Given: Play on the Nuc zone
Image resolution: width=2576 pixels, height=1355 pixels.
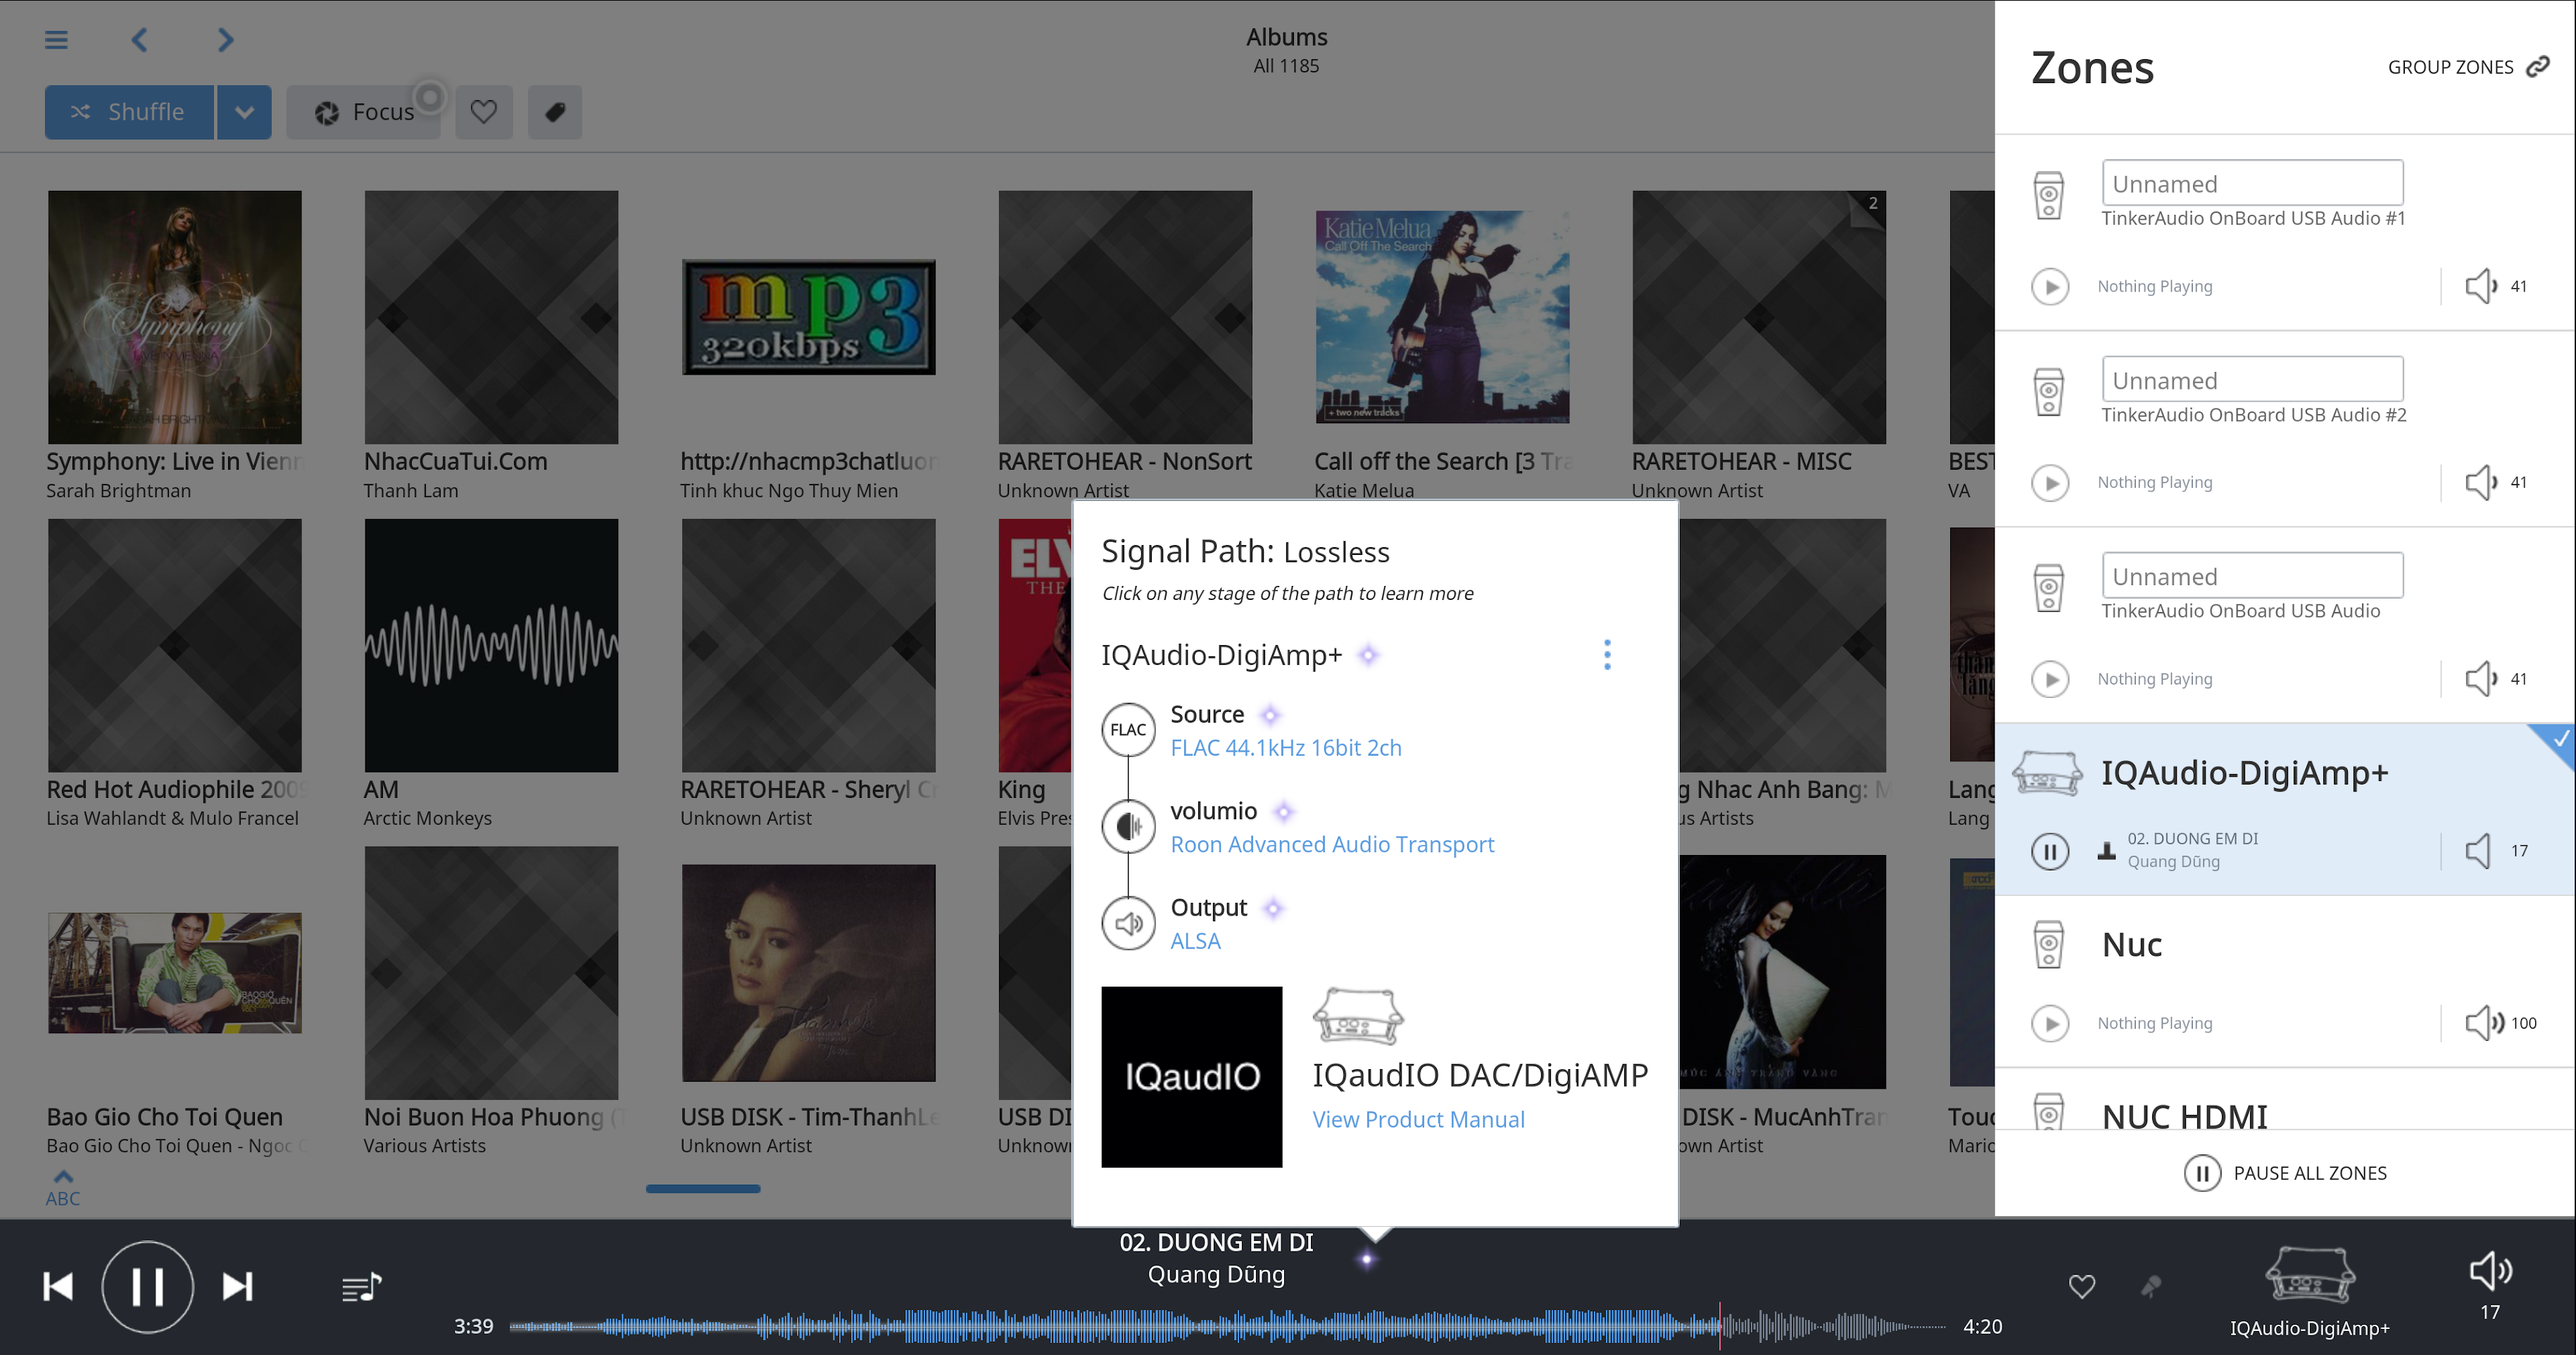Looking at the screenshot, I should click(2050, 1023).
